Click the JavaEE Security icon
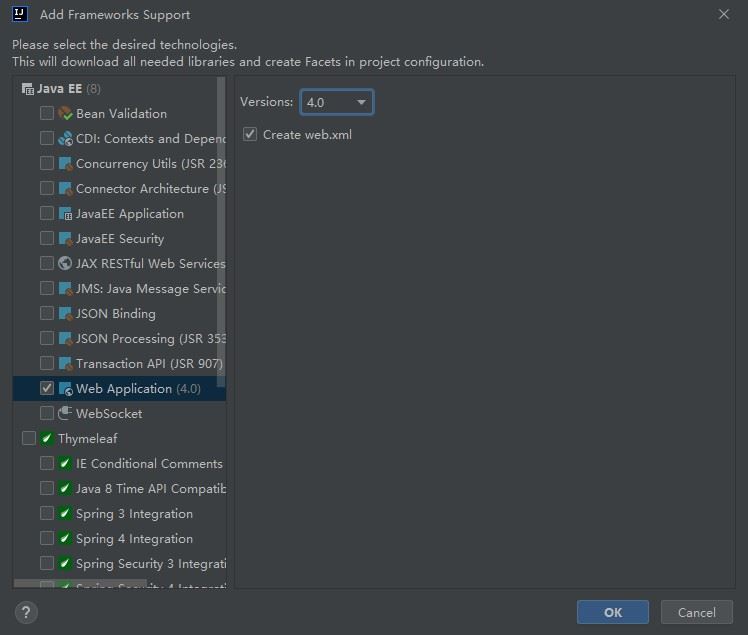The height and width of the screenshot is (635, 748). click(65, 239)
